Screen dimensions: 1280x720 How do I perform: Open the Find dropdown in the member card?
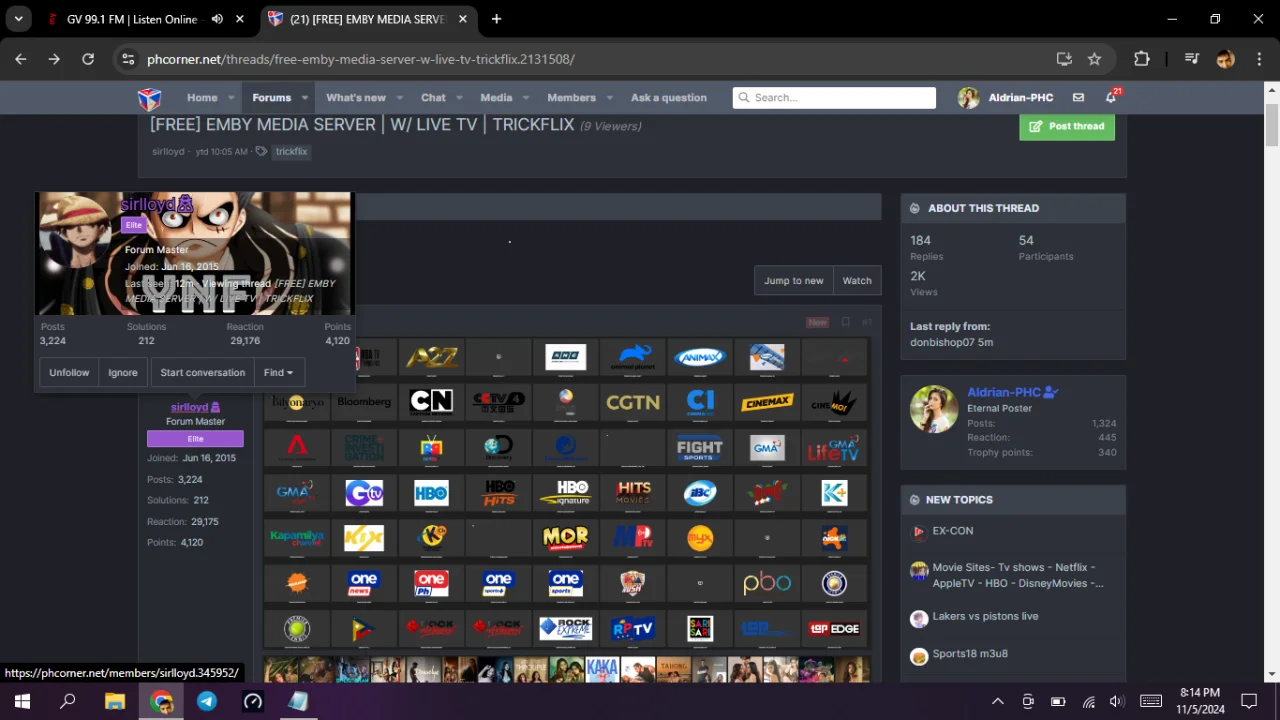[279, 373]
